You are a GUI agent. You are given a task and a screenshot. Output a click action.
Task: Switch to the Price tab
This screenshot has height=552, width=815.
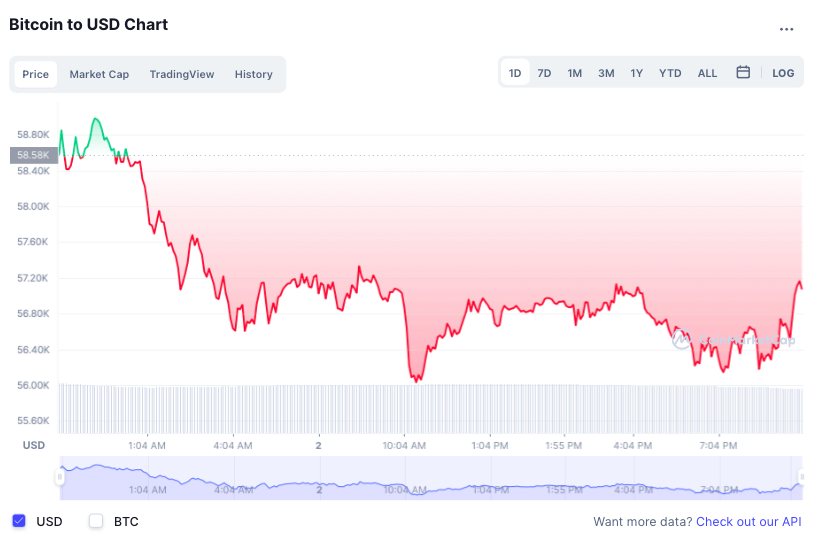[x=35, y=74]
